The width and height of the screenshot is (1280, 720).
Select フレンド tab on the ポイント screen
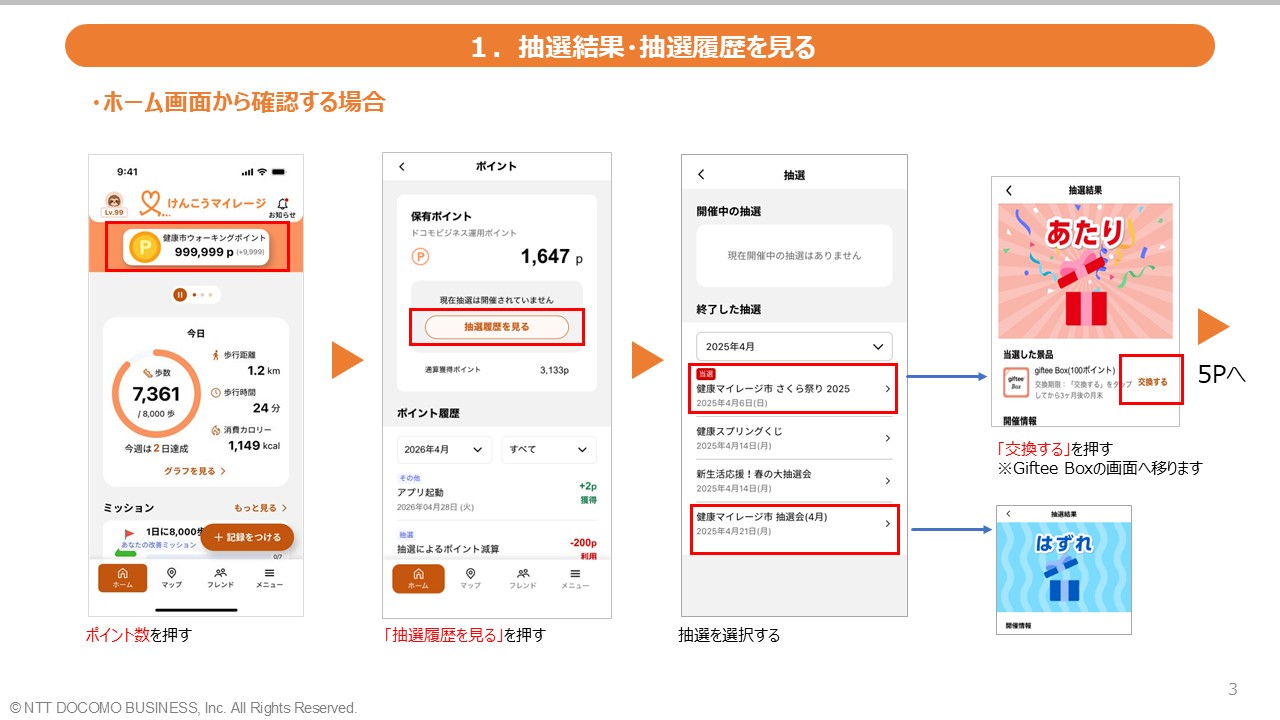tap(522, 579)
